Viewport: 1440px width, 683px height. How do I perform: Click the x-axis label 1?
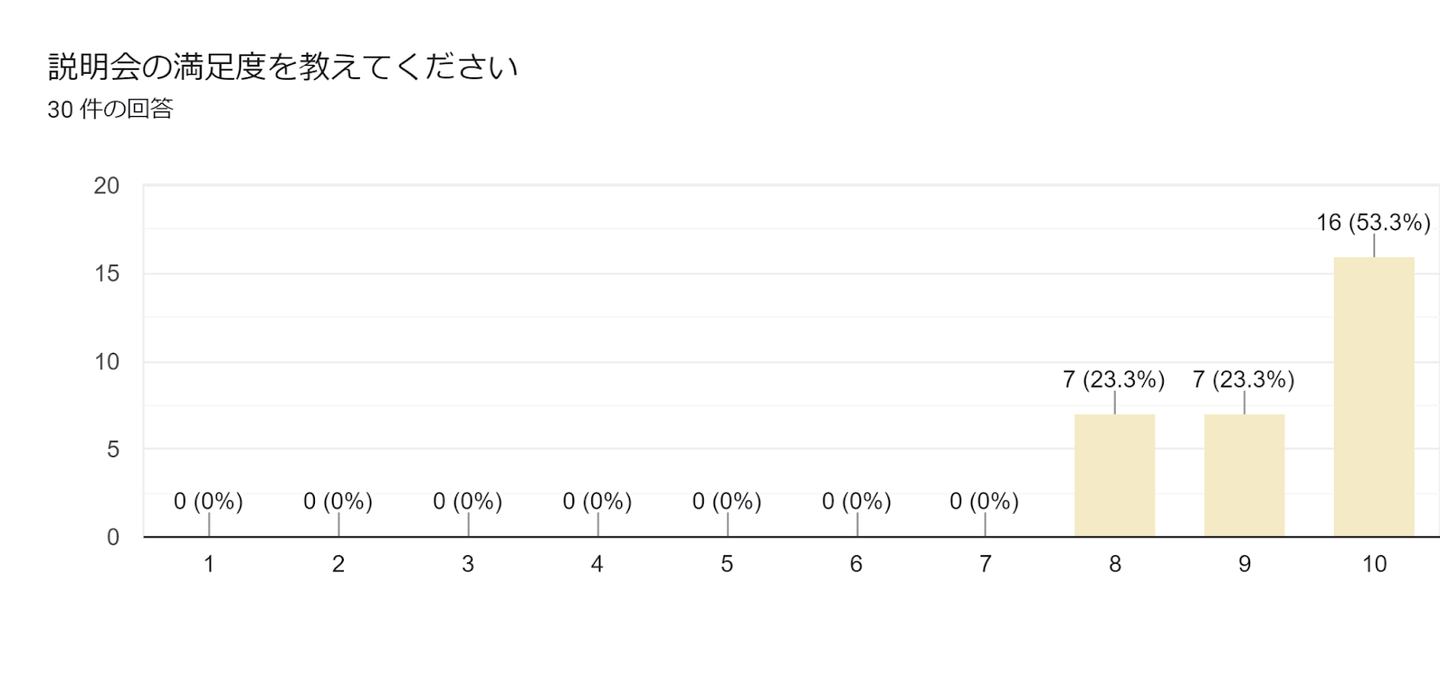[x=209, y=565]
